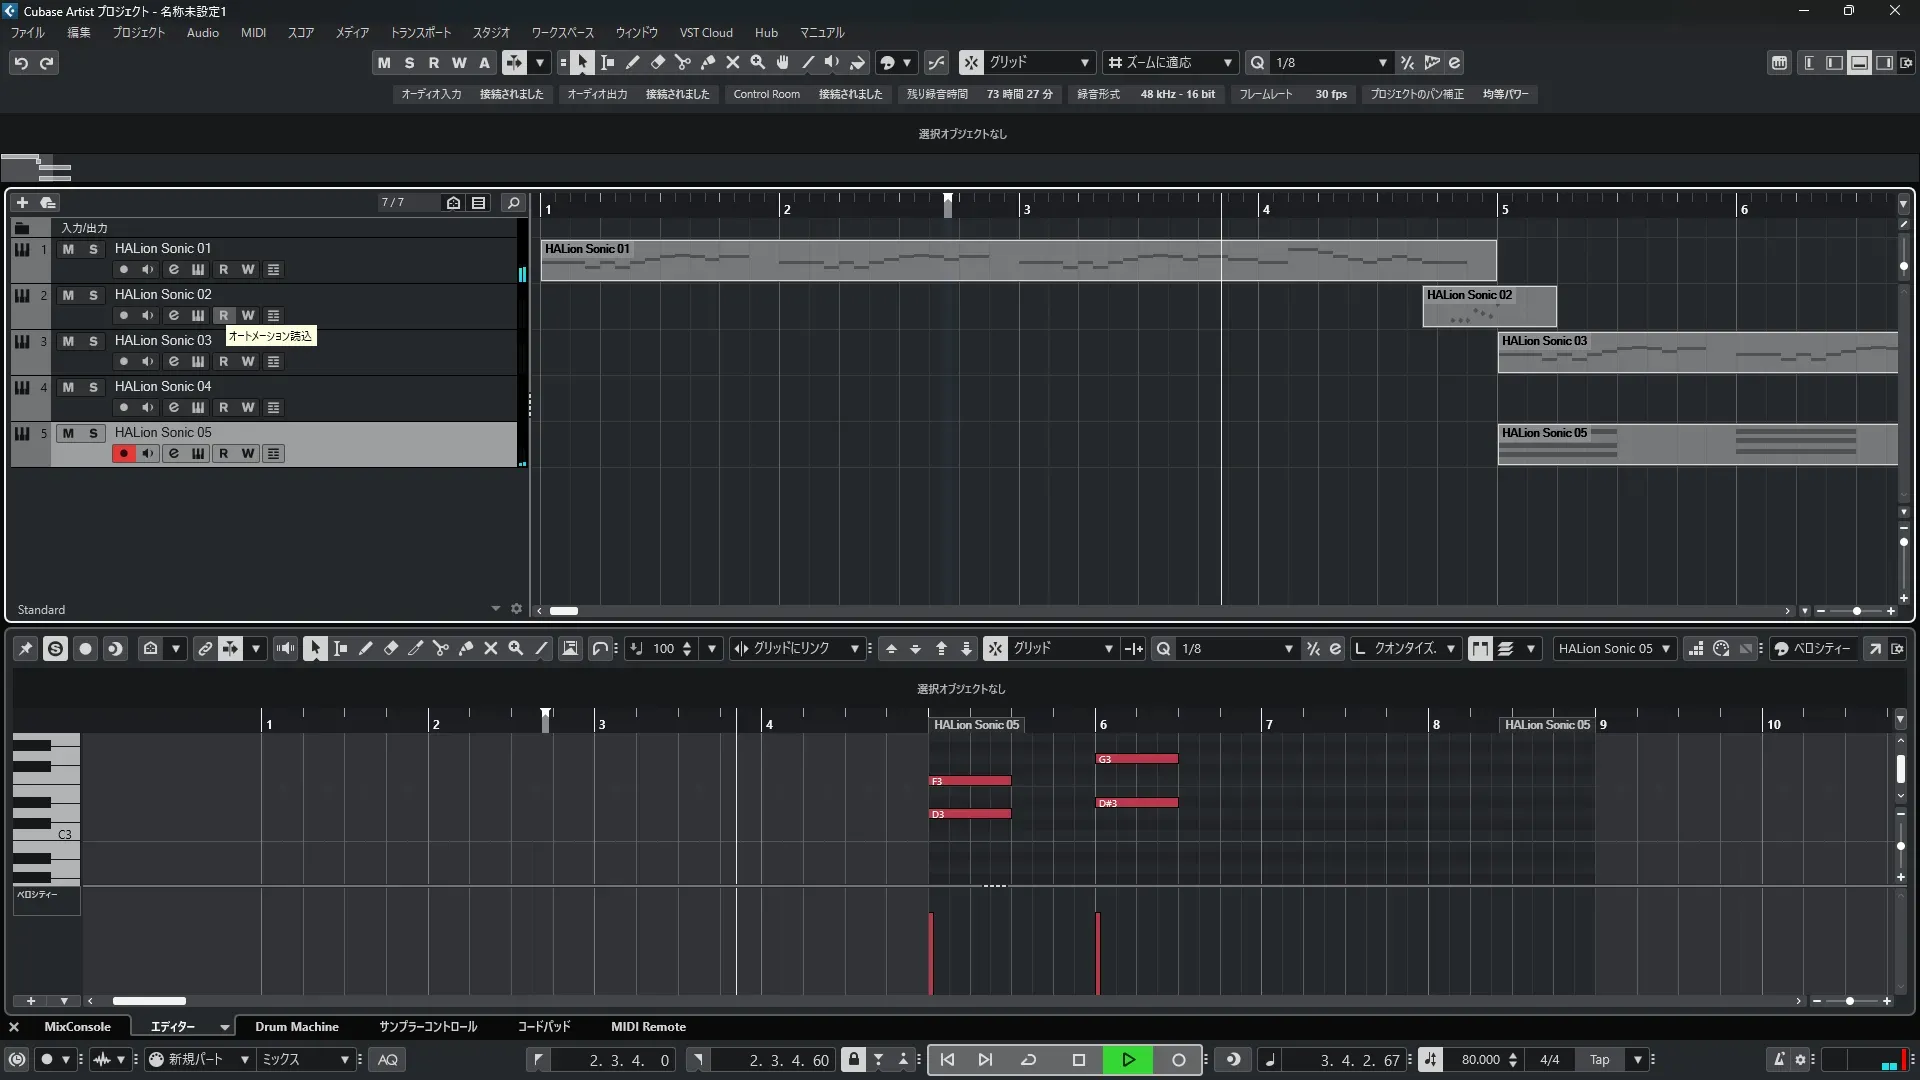Click the Cycle loop button in transport
1920x1080 pixels.
point(1028,1060)
